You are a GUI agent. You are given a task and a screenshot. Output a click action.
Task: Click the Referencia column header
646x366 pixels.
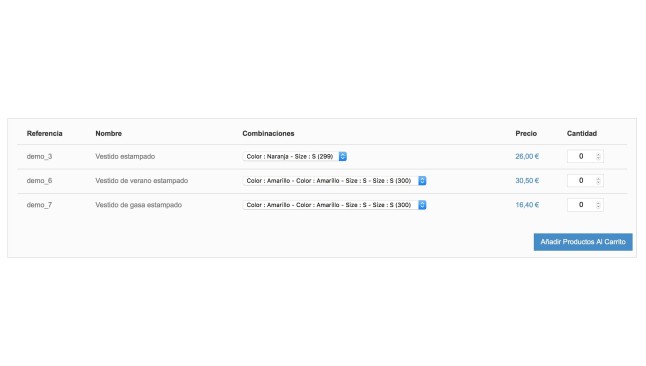44,134
